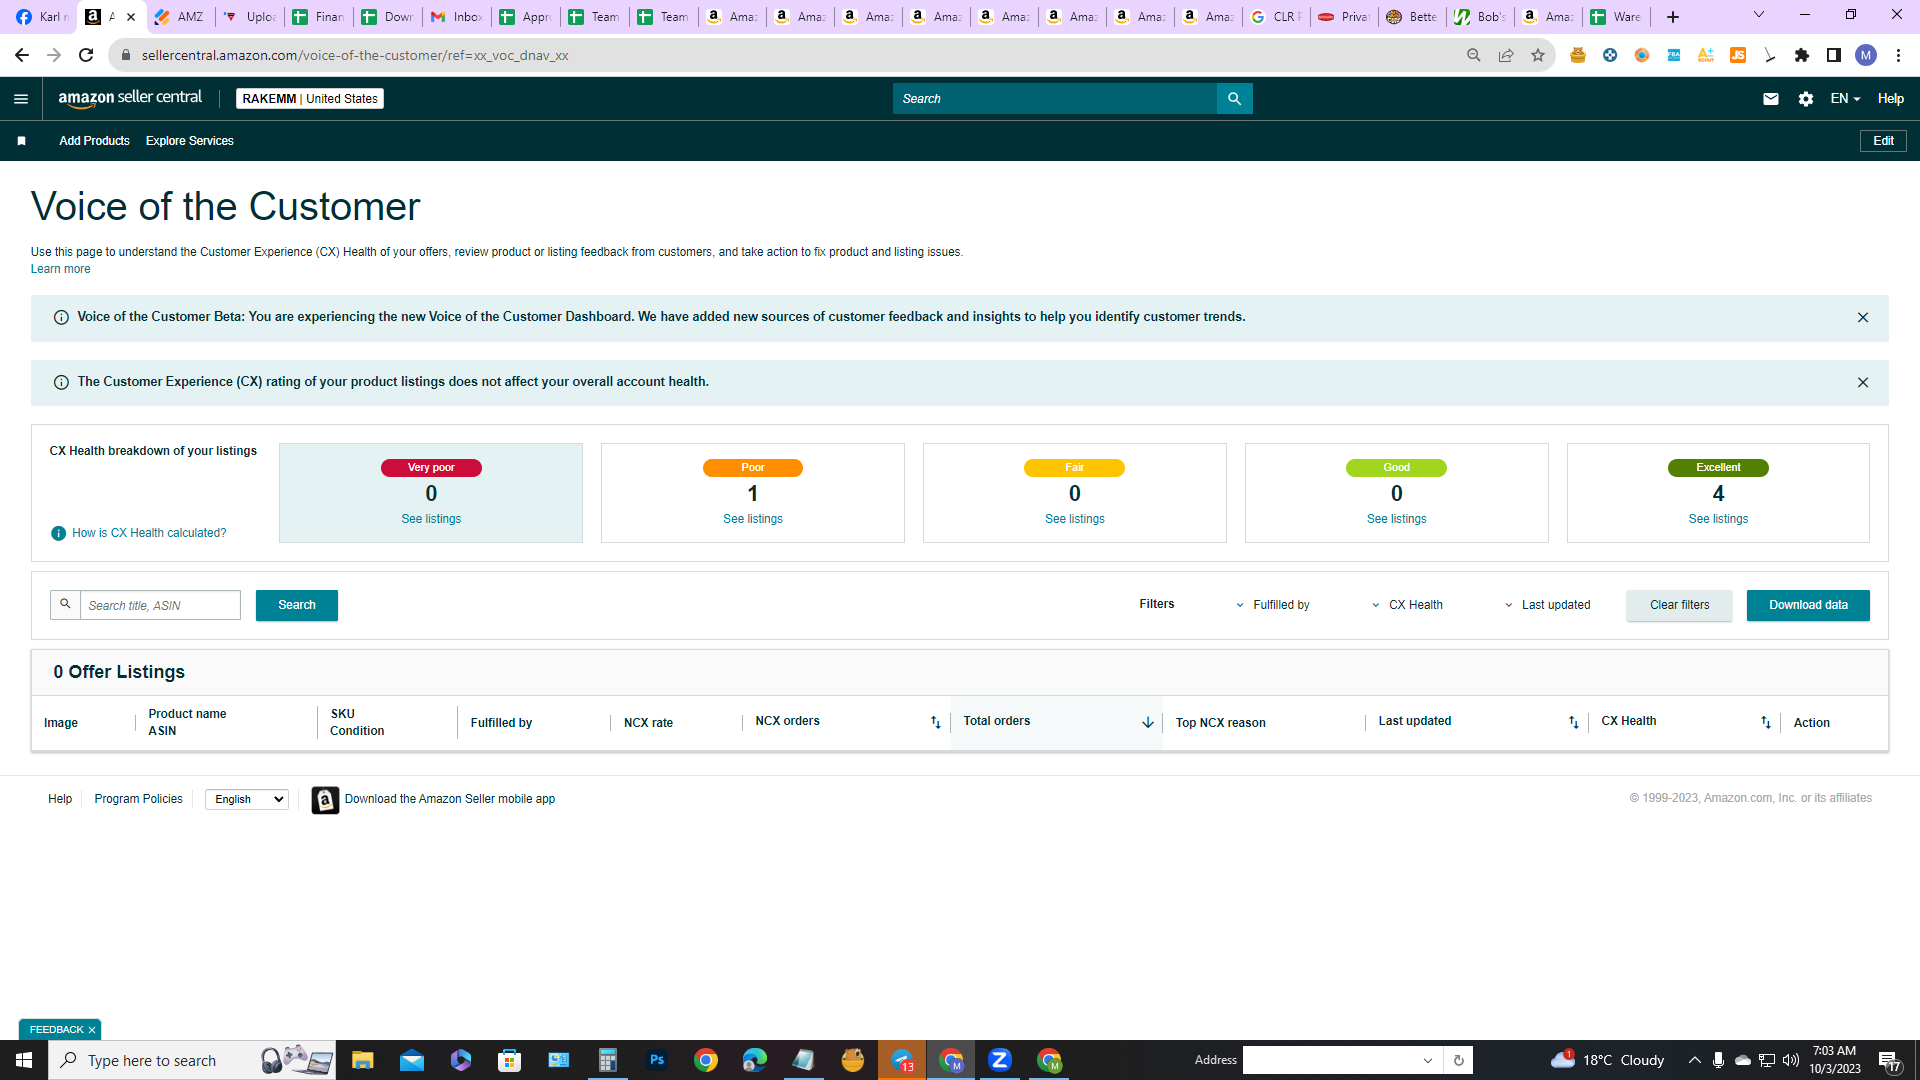See listings under Poor

753,519
